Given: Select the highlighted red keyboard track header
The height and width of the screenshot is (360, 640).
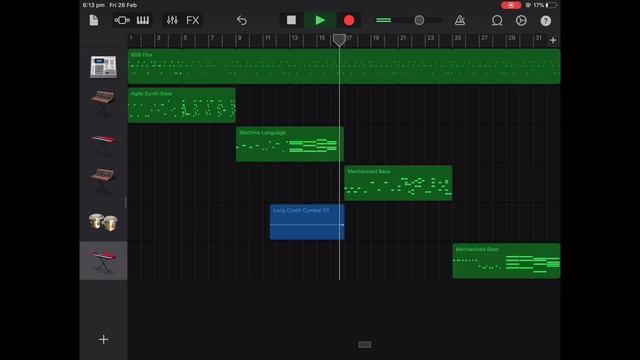Looking at the screenshot, I should [103, 260].
